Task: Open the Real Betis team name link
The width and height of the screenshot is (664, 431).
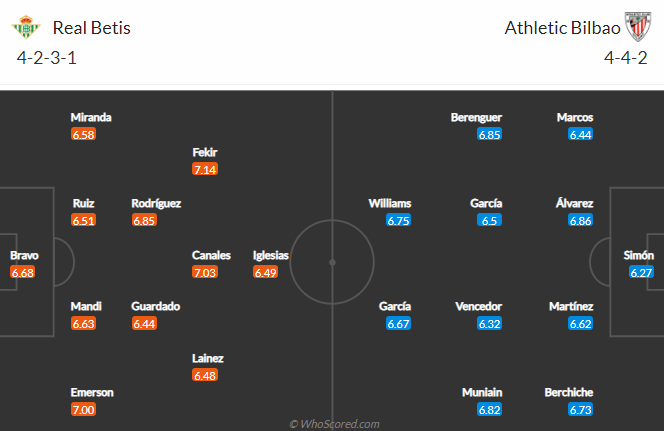Action: (x=91, y=28)
